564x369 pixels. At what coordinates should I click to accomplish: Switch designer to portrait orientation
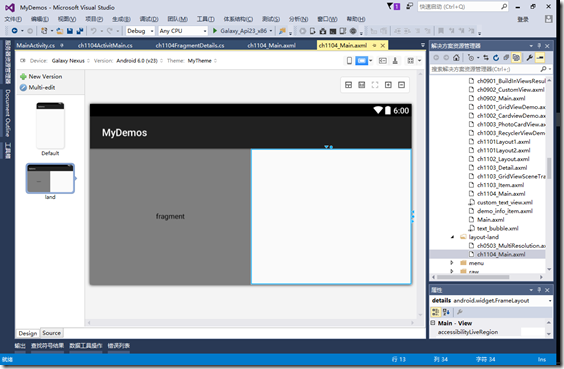(x=349, y=61)
